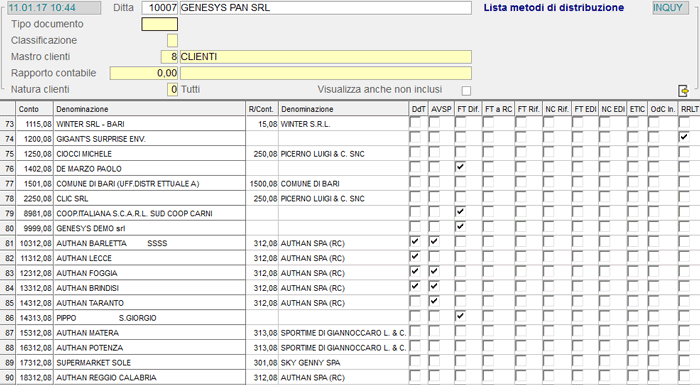Enable Visualizza anche non inclusi checkbox
The image size is (700, 385).
[466, 91]
